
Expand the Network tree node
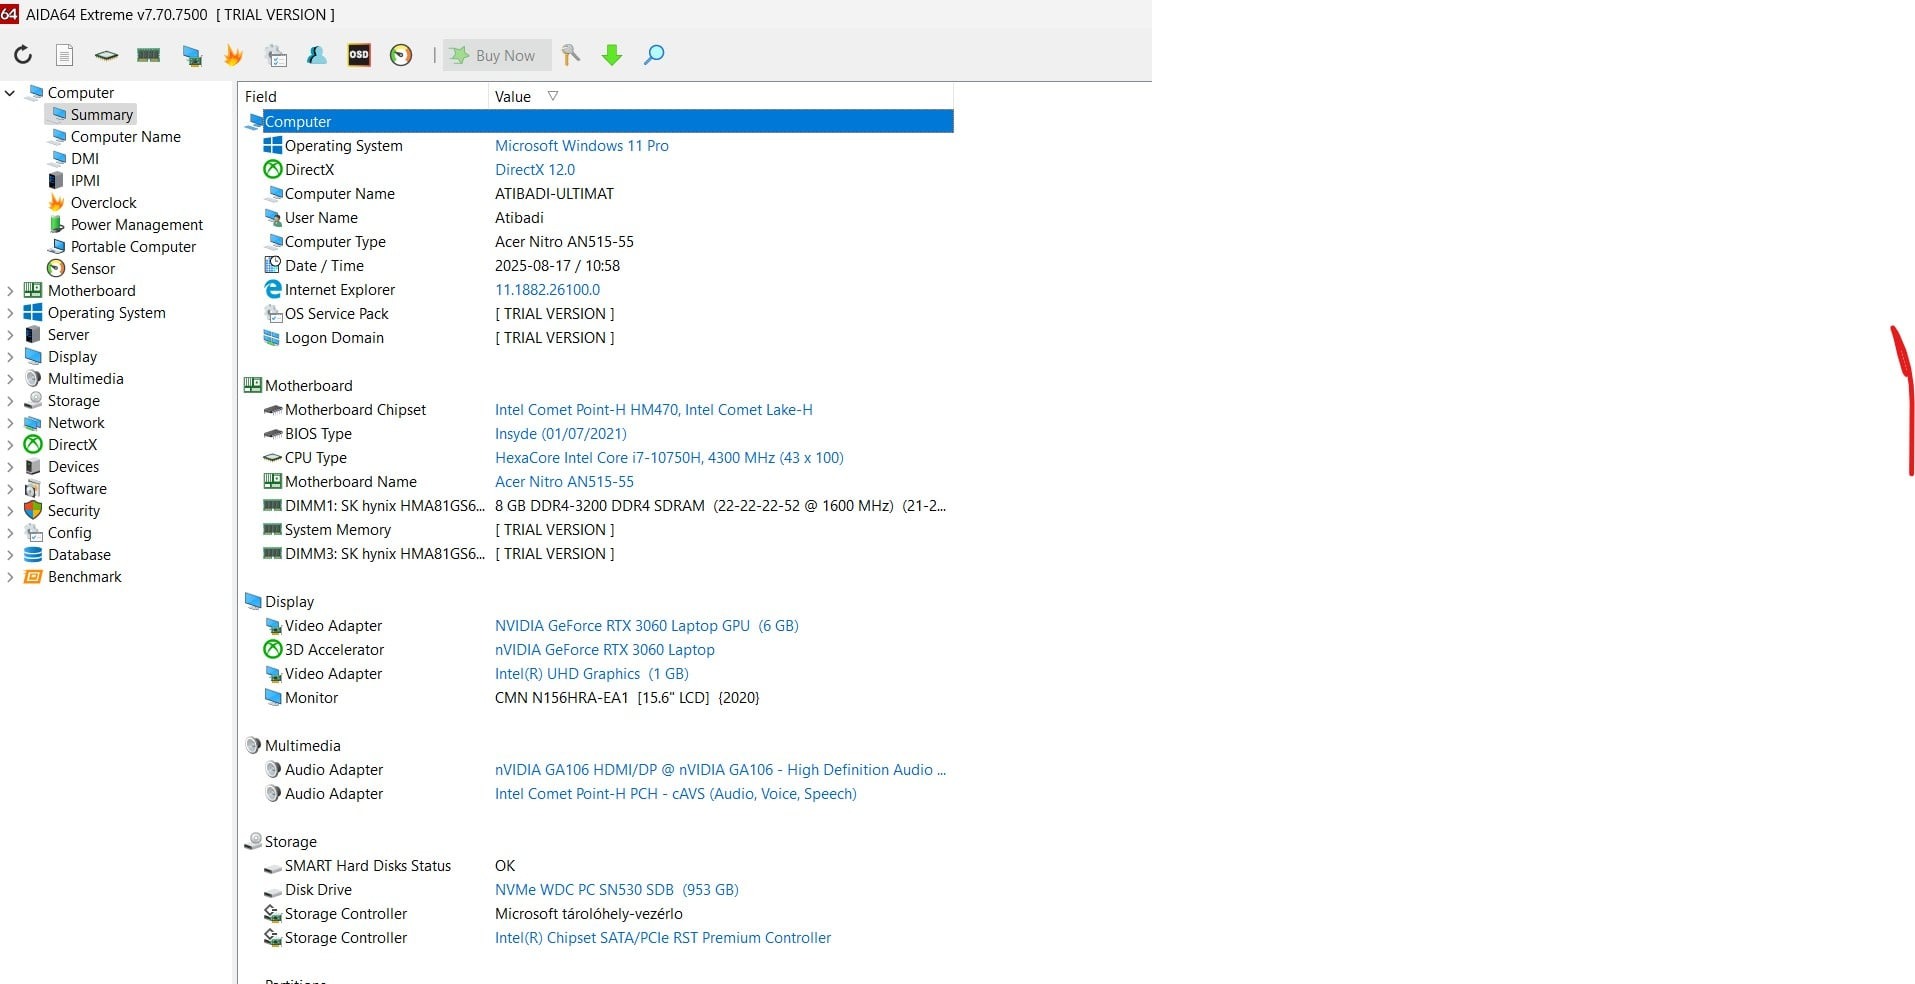click(x=10, y=423)
